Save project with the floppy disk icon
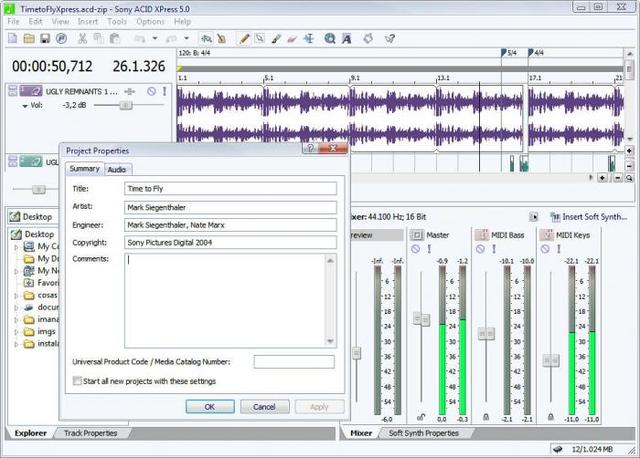Screen dimensions: 640x458 click(x=45, y=39)
